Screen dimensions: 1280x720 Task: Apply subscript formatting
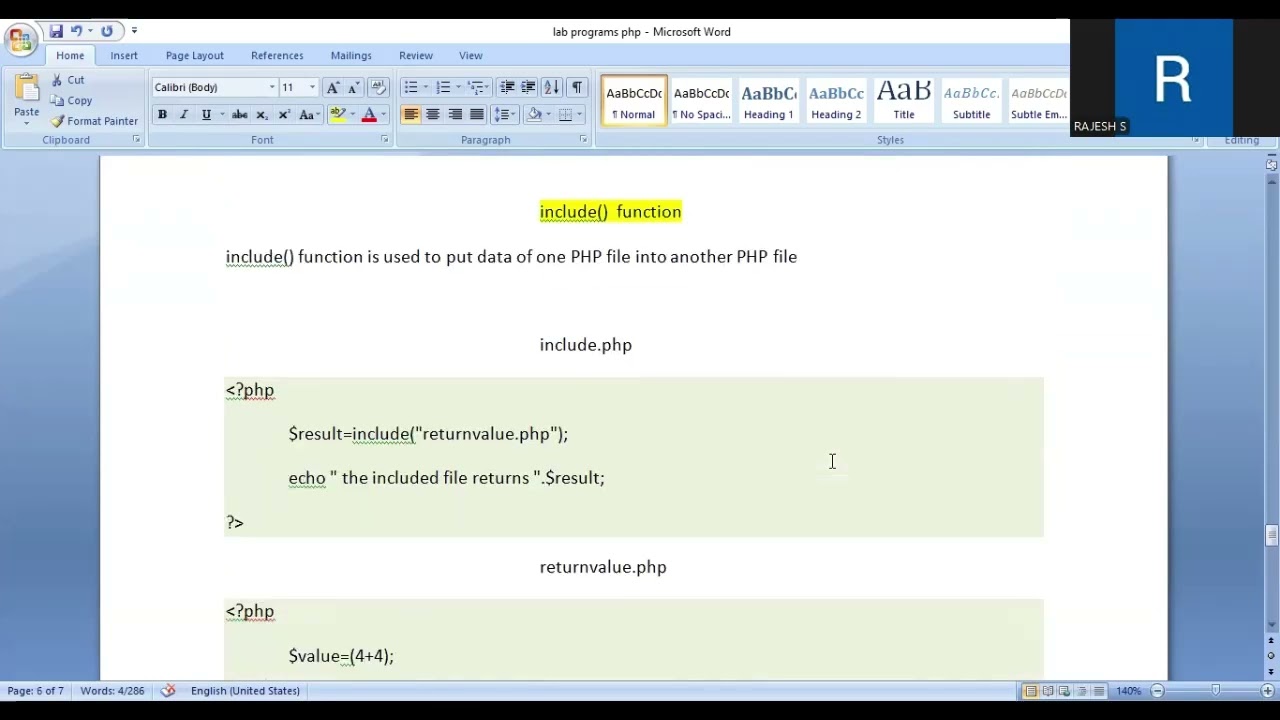(262, 115)
